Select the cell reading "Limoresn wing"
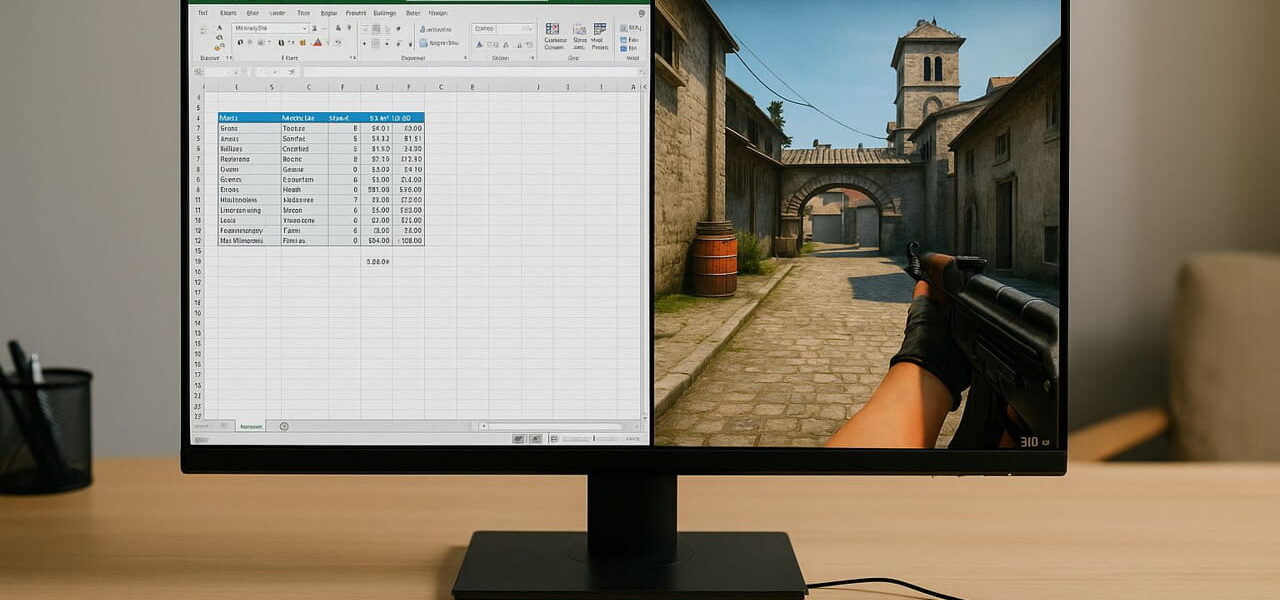The image size is (1280, 600). point(249,210)
